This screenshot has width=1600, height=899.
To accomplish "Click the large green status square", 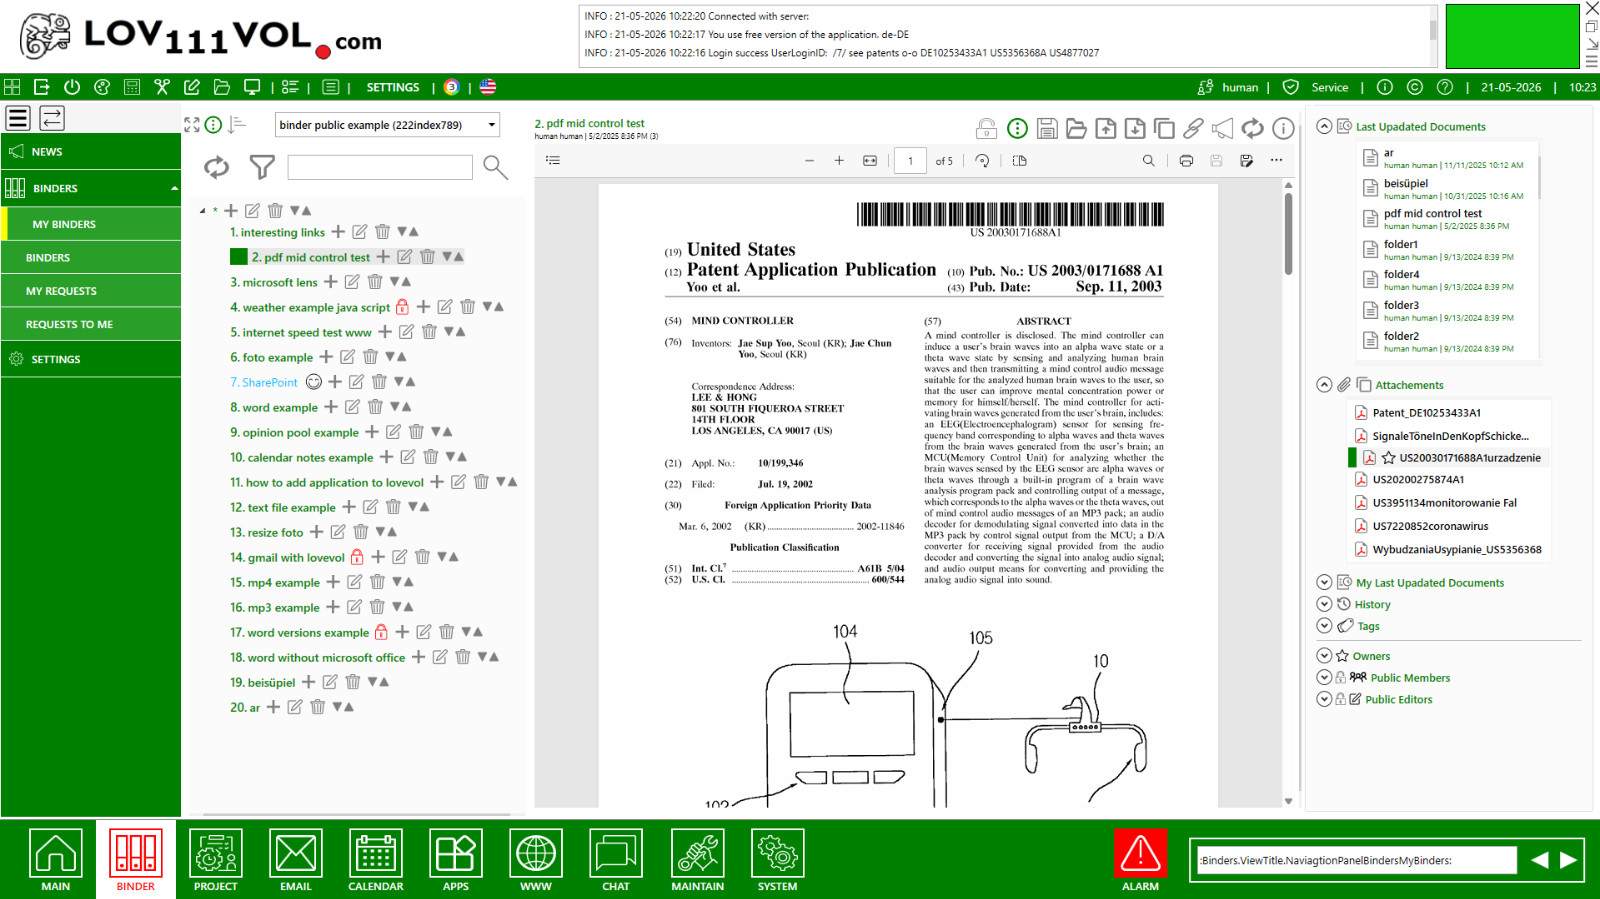I will (x=1512, y=36).
